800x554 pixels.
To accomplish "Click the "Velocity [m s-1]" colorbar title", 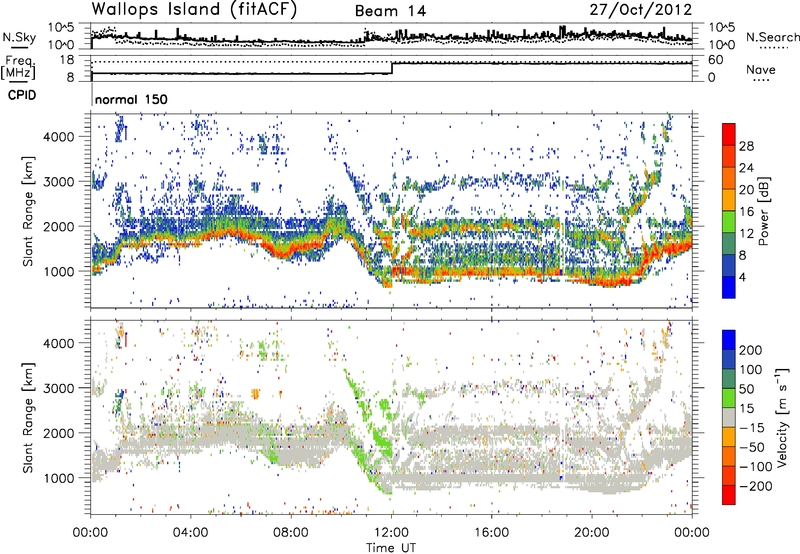I will pyautogui.click(x=782, y=417).
